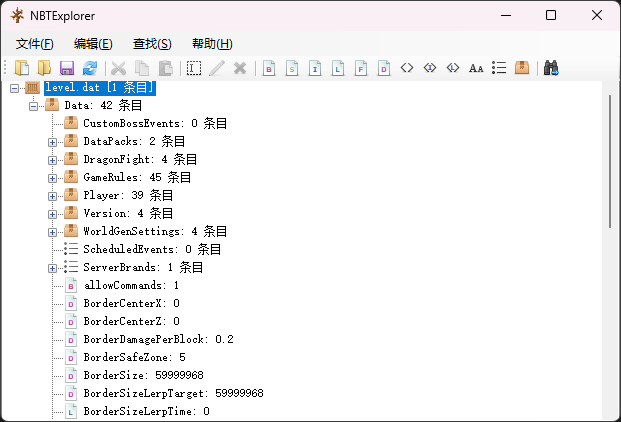Add a Short tag with S icon
Image resolution: width=621 pixels, height=422 pixels.
click(x=292, y=68)
